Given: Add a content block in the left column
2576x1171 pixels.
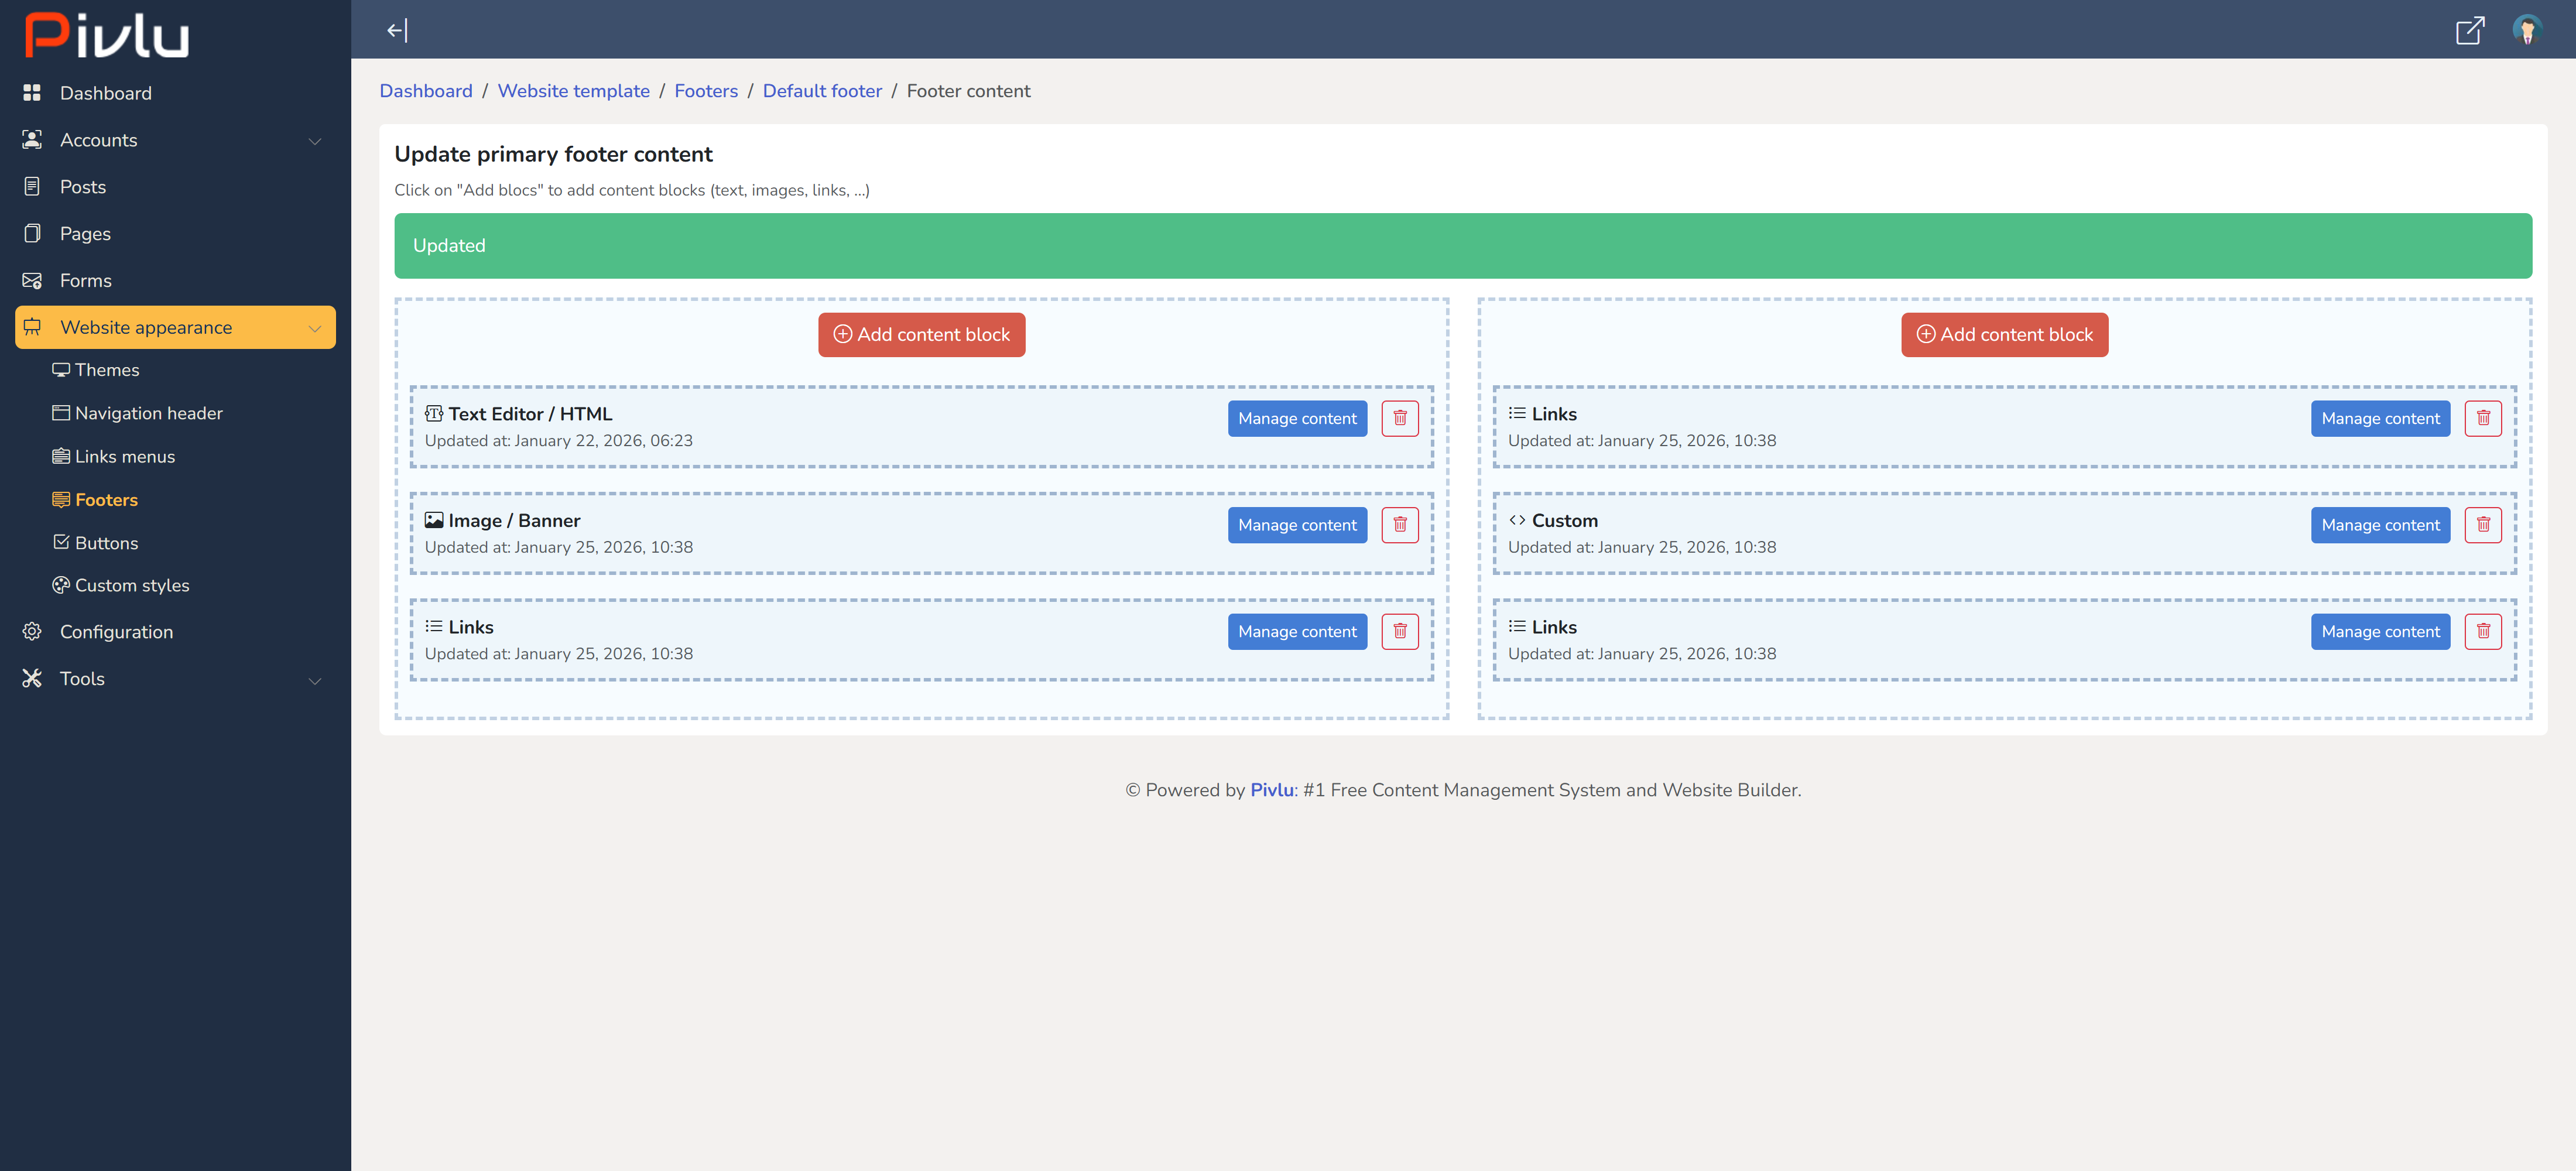Looking at the screenshot, I should click(921, 334).
